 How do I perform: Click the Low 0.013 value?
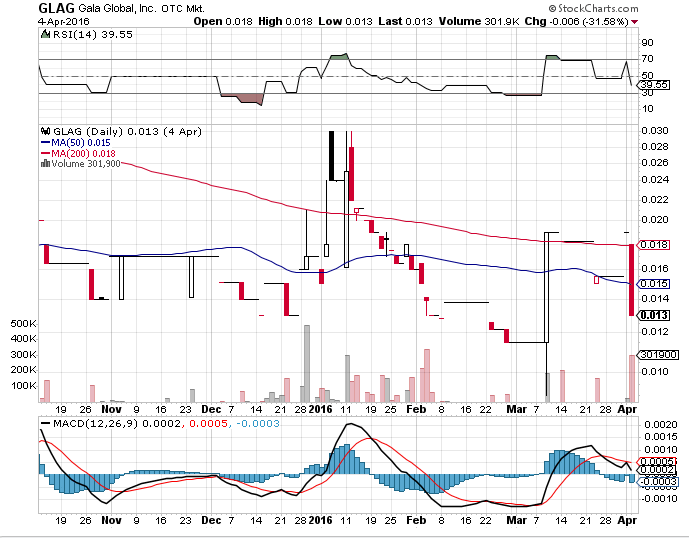click(345, 22)
